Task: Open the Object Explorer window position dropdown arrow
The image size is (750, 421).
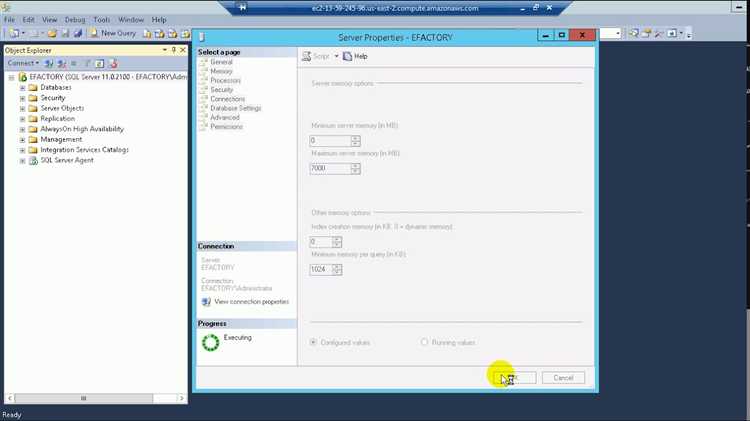Action: [165, 50]
